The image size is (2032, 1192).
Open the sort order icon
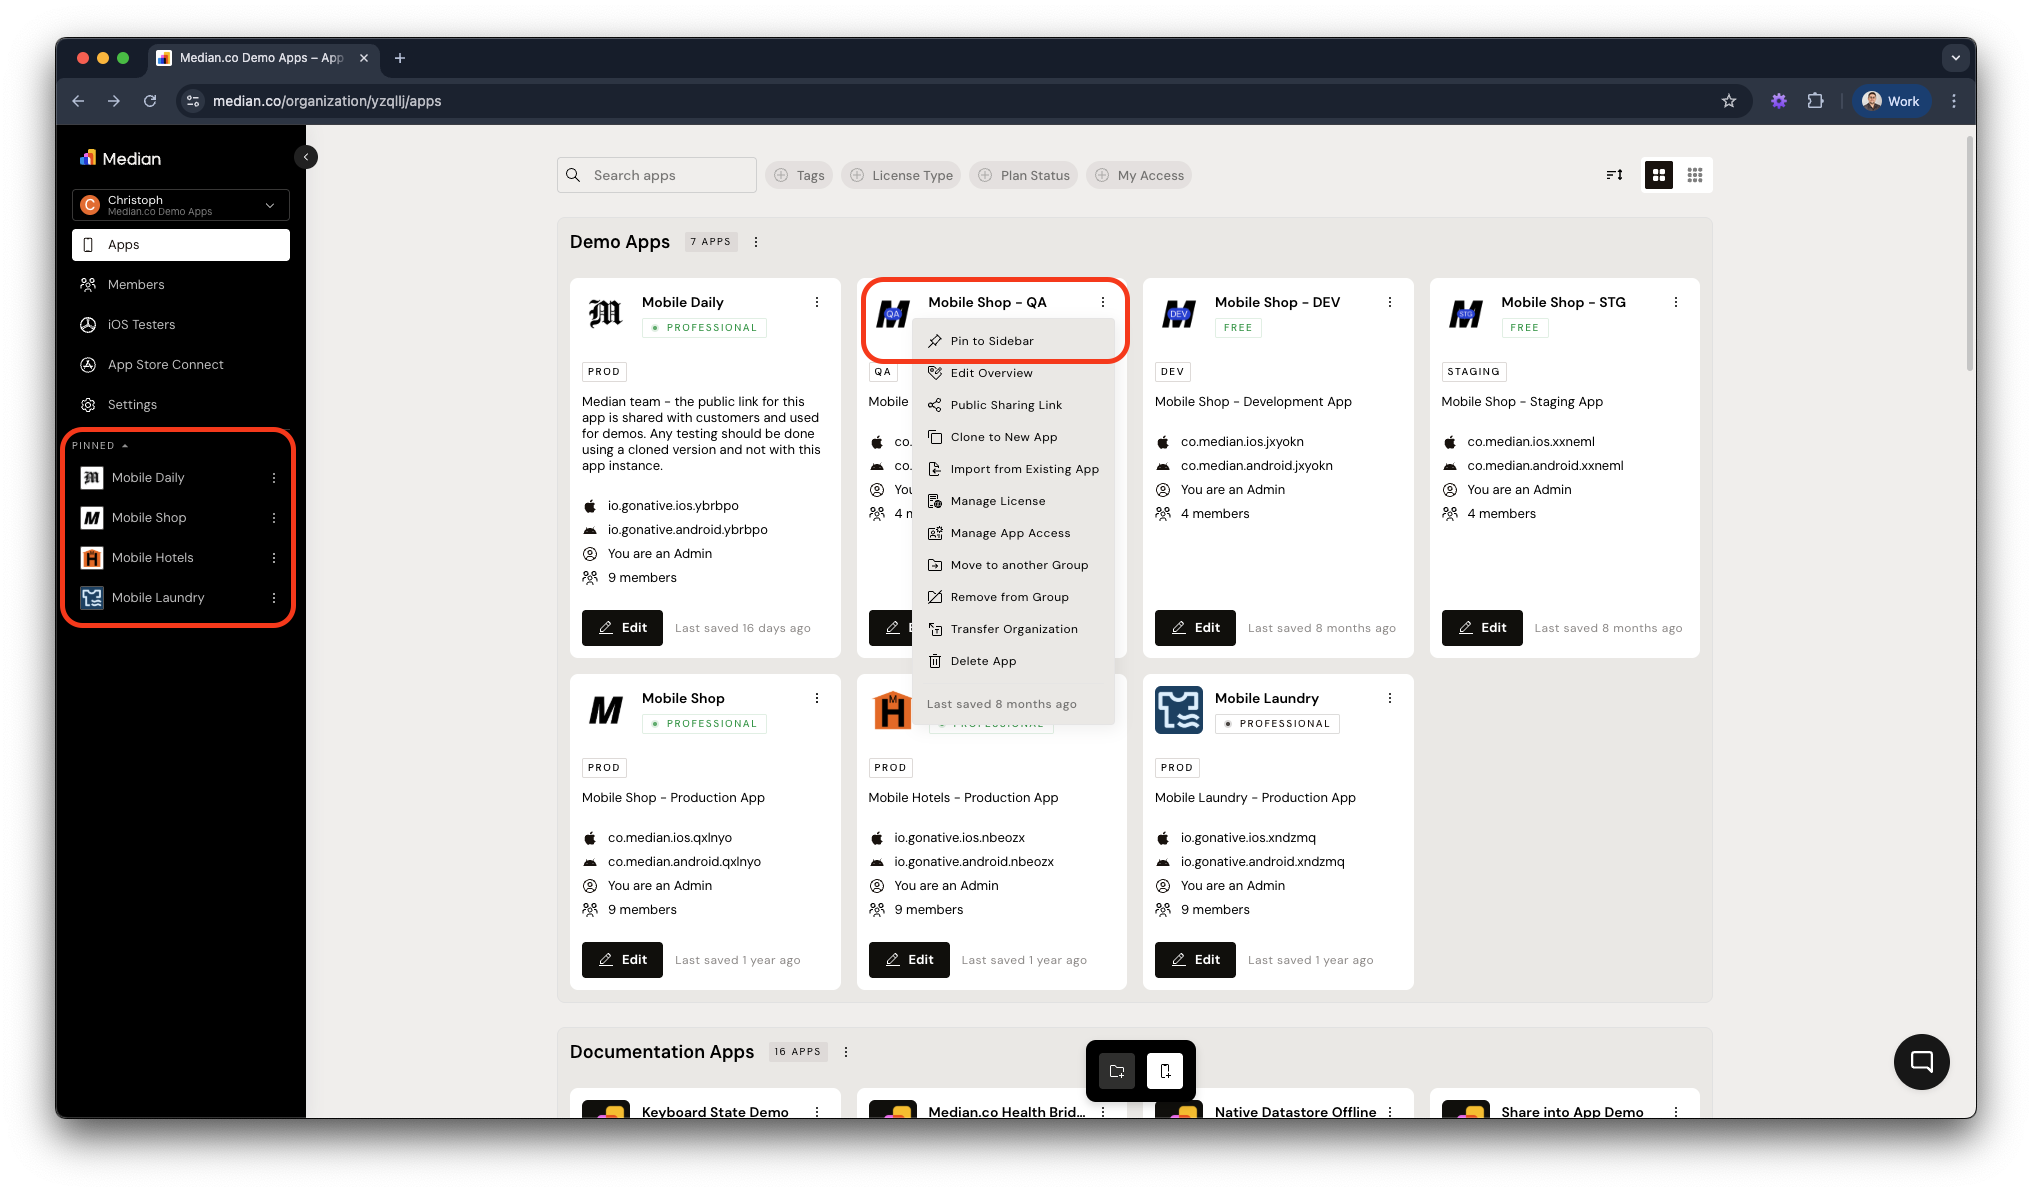pyautogui.click(x=1614, y=175)
